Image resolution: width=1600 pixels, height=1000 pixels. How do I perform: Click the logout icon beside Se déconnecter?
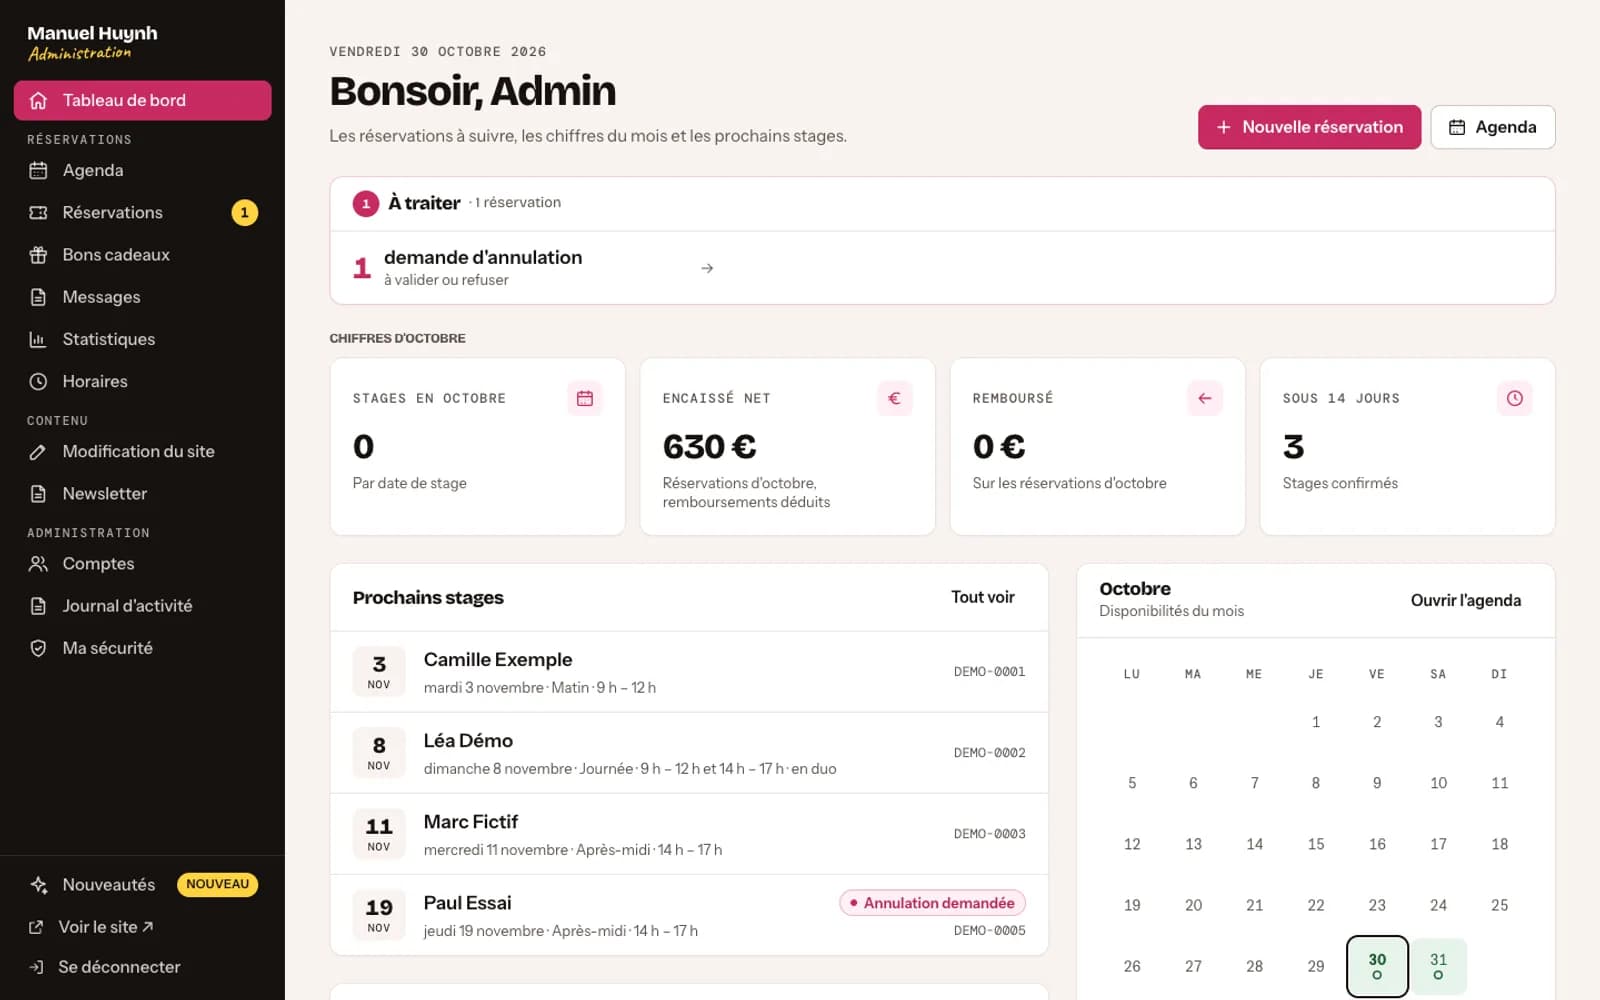36,967
